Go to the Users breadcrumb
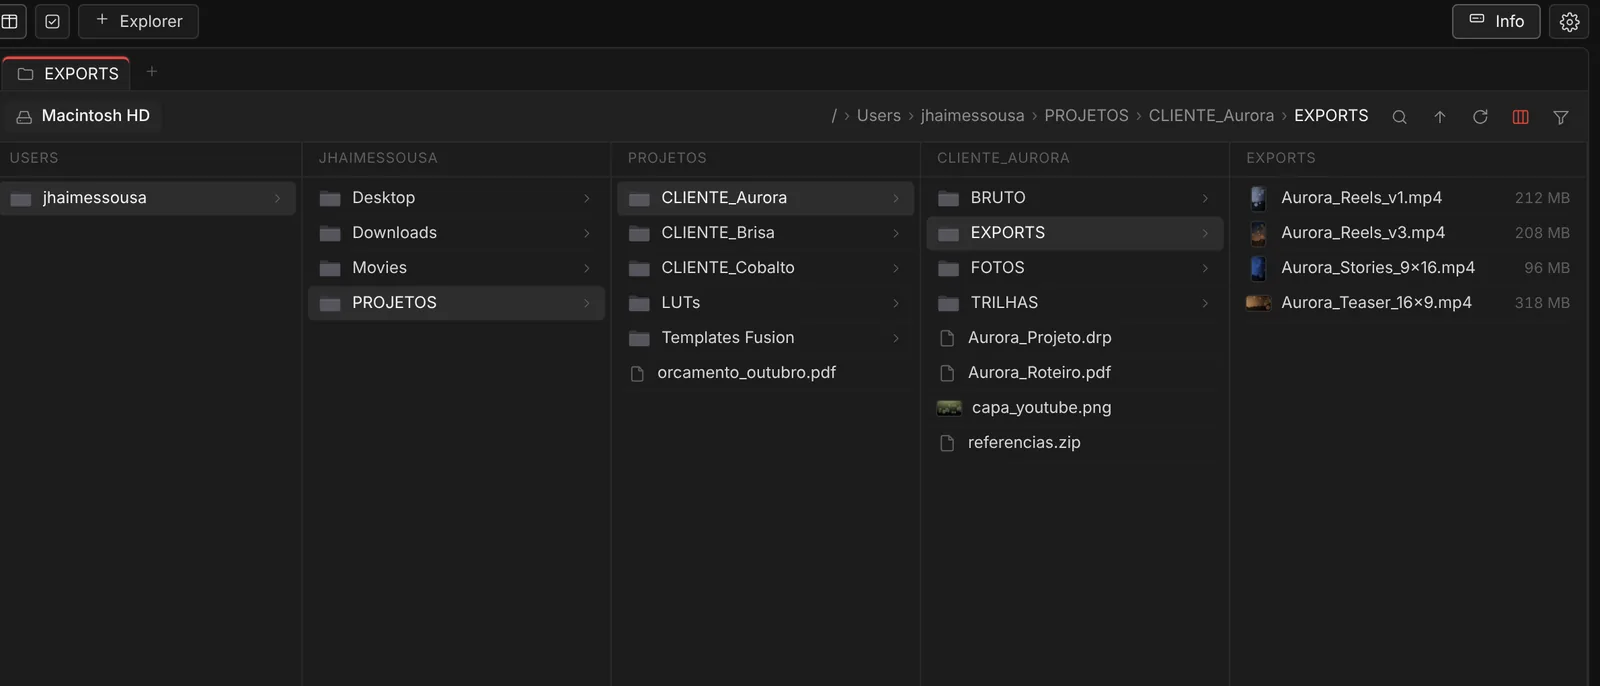The width and height of the screenshot is (1600, 686). 879,116
